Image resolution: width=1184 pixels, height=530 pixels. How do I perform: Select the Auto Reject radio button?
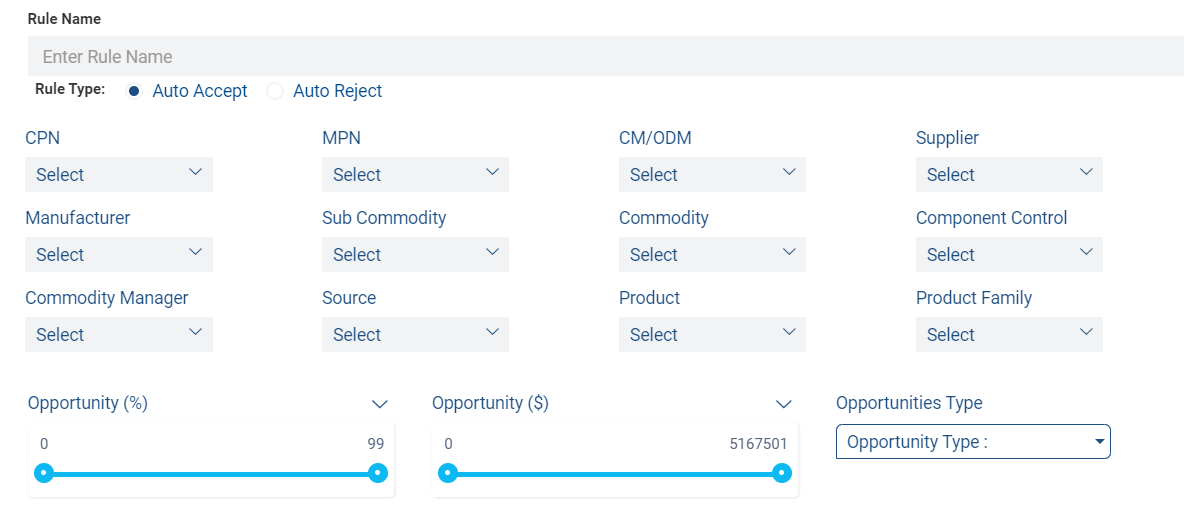coord(275,91)
